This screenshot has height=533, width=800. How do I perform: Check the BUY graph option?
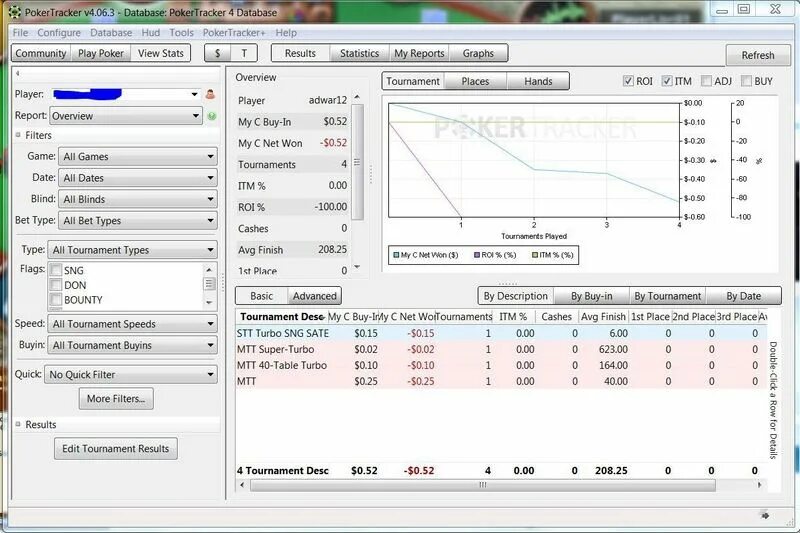pos(746,81)
